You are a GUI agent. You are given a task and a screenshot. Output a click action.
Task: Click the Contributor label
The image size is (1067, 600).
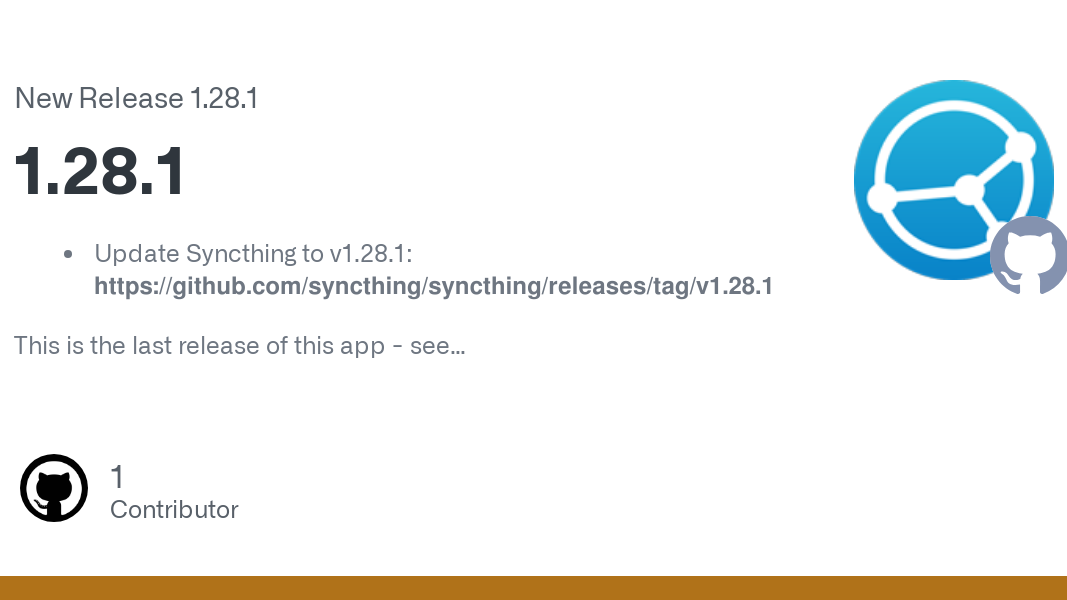pos(174,510)
